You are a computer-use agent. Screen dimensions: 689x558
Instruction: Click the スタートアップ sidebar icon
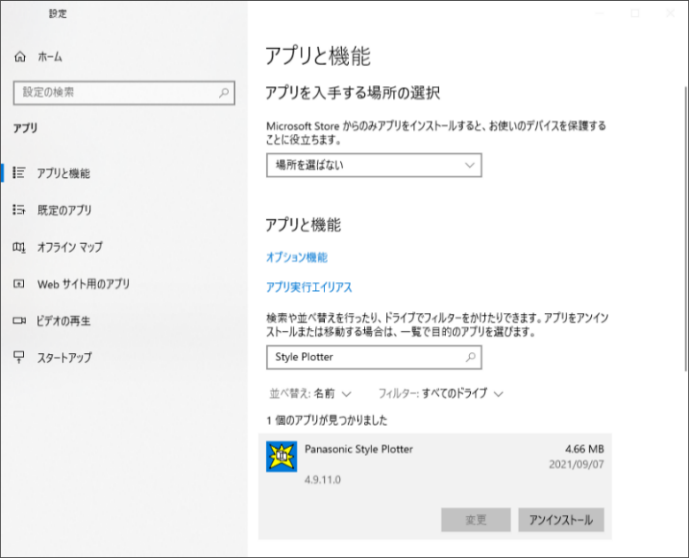(x=18, y=357)
